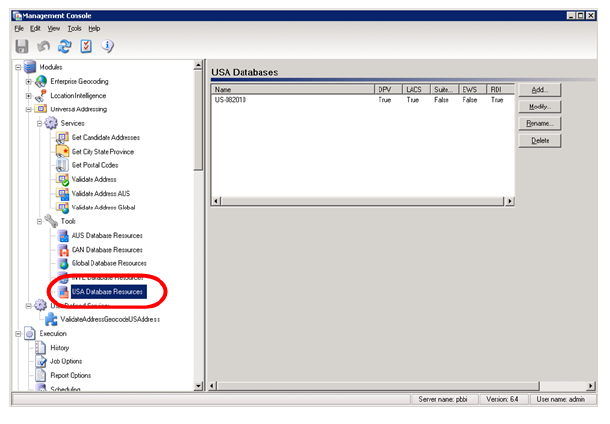
Task: Sort by the Name column header
Action: coord(293,89)
